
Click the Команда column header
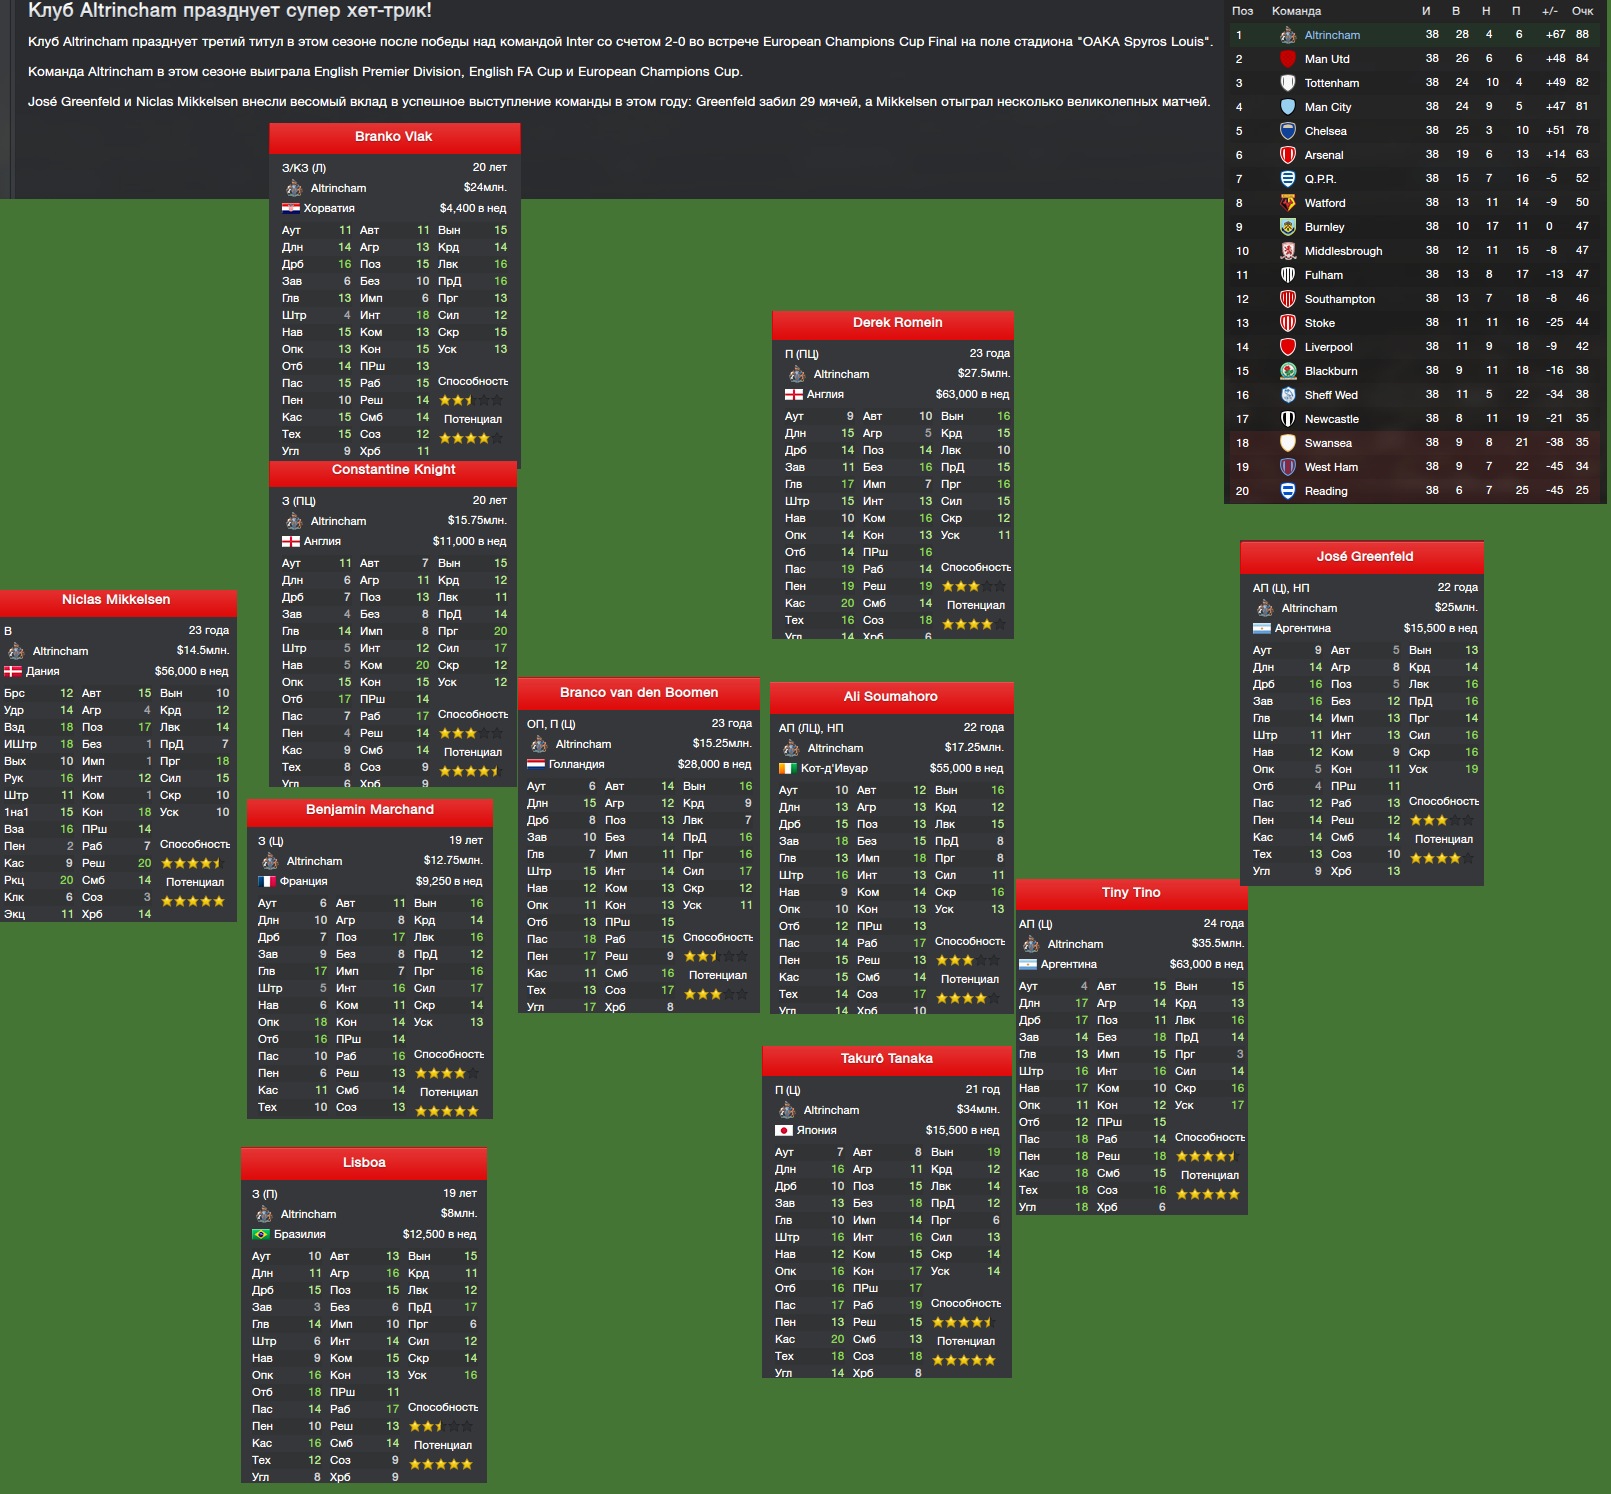pyautogui.click(x=1296, y=11)
